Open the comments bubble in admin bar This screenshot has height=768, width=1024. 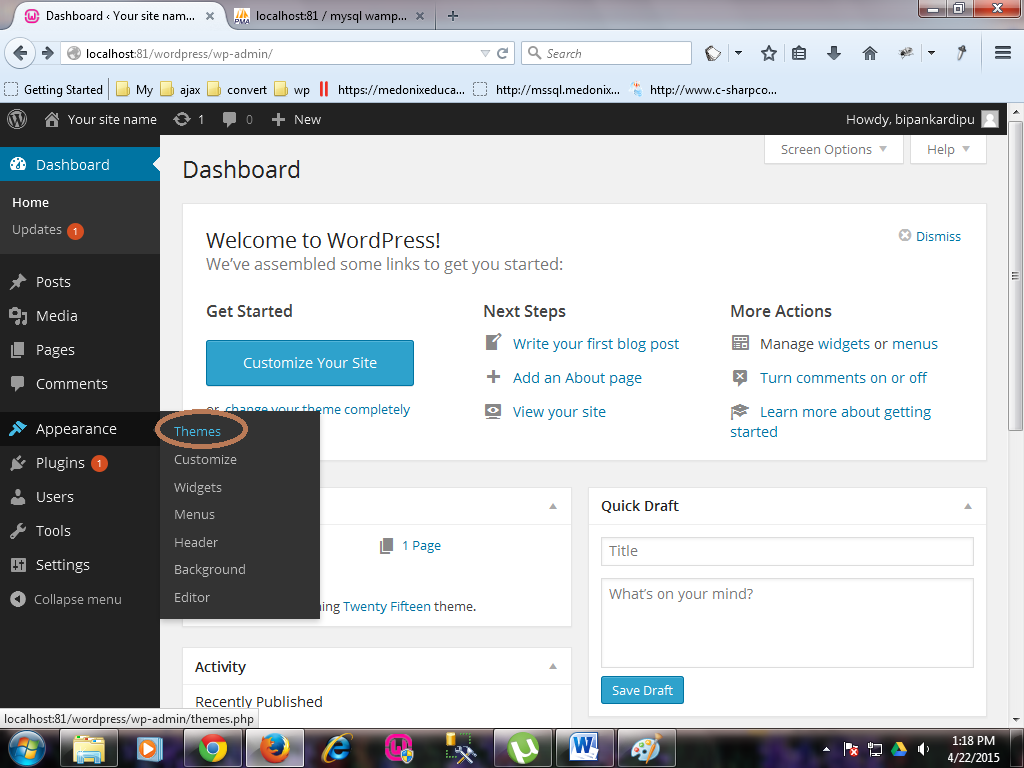[x=237, y=120]
